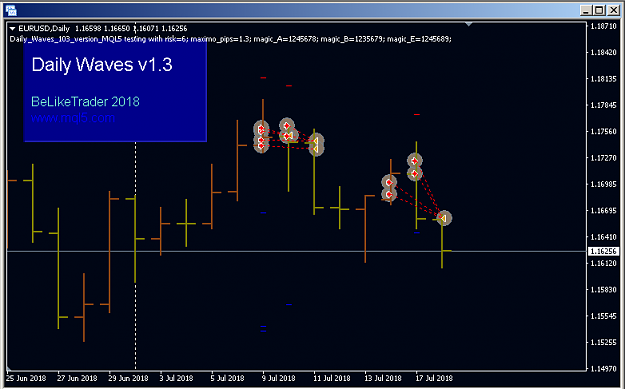Click the lower close arrow on 11 Jul bar
Viewport: 625px width, 389px height.
[x=316, y=149]
